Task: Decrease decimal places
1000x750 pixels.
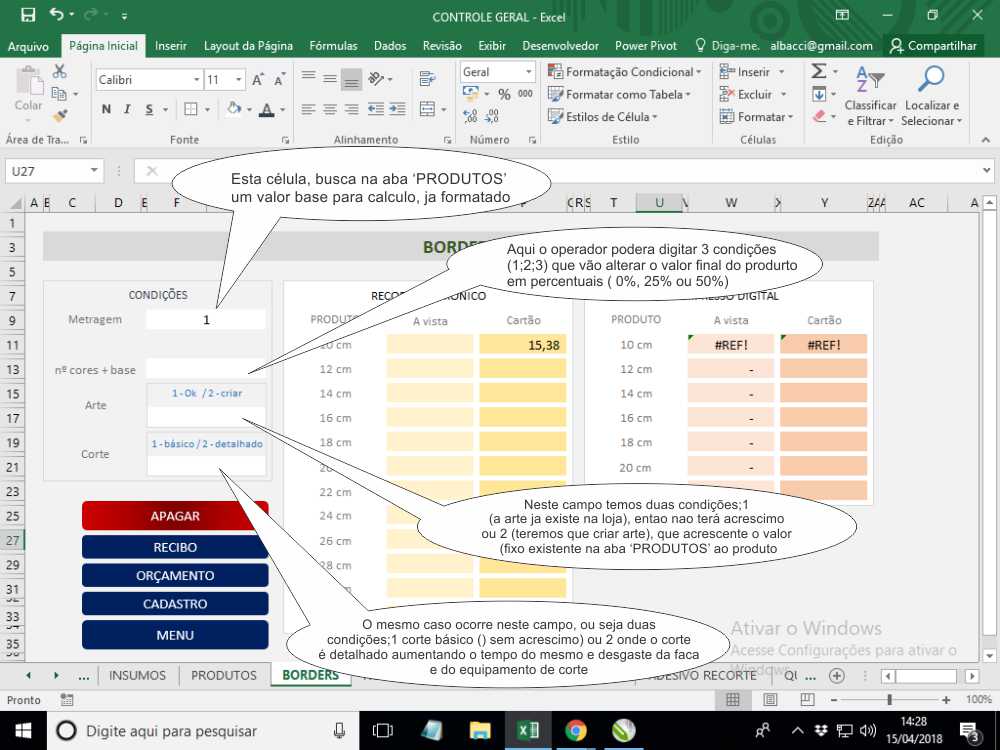Action: pyautogui.click(x=492, y=116)
